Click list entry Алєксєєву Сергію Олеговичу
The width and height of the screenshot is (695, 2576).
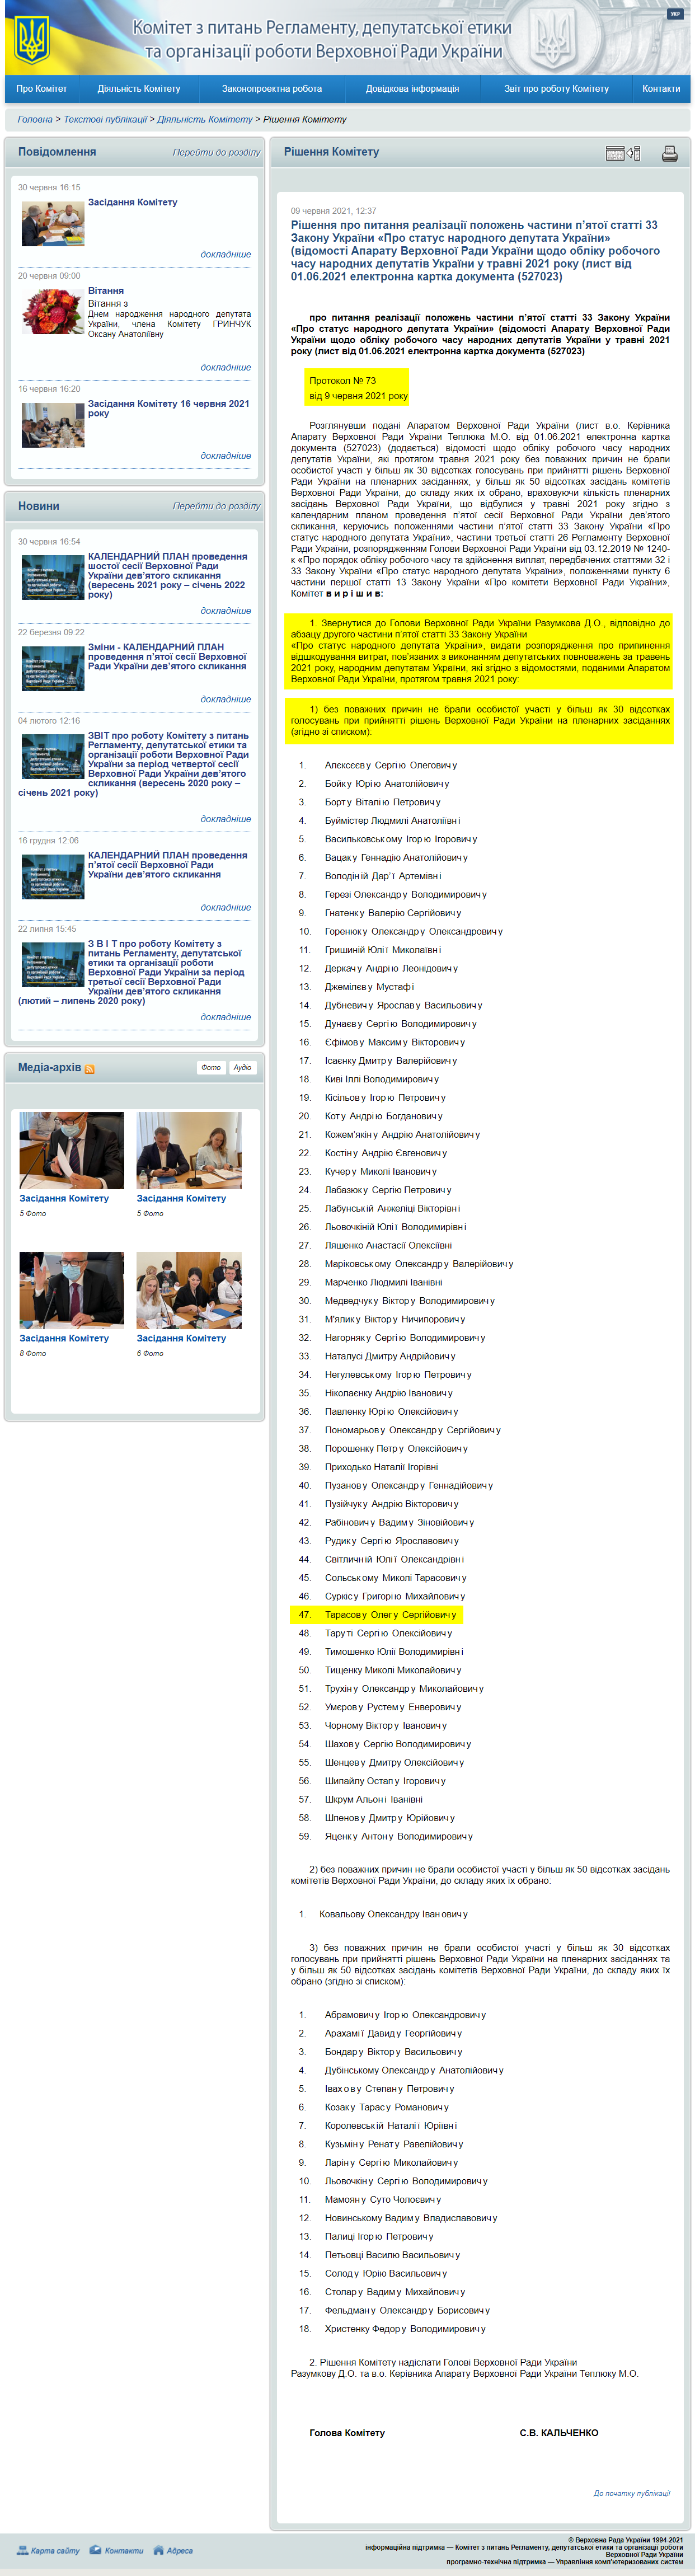point(391,766)
